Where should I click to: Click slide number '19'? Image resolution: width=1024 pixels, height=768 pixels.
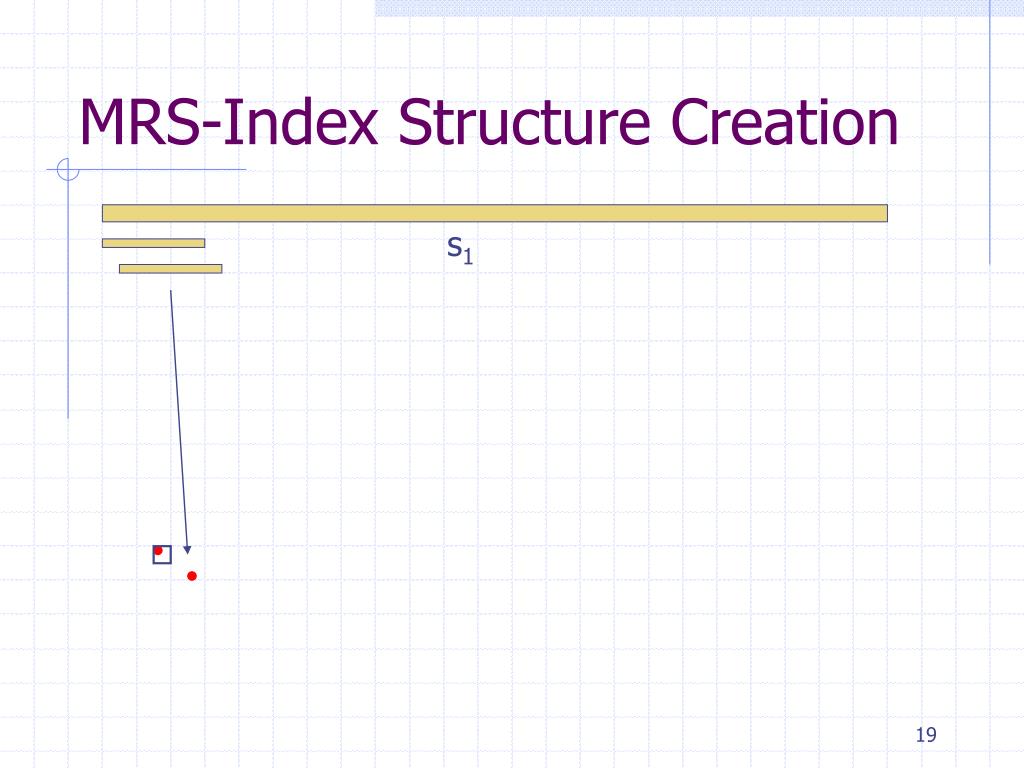[926, 735]
